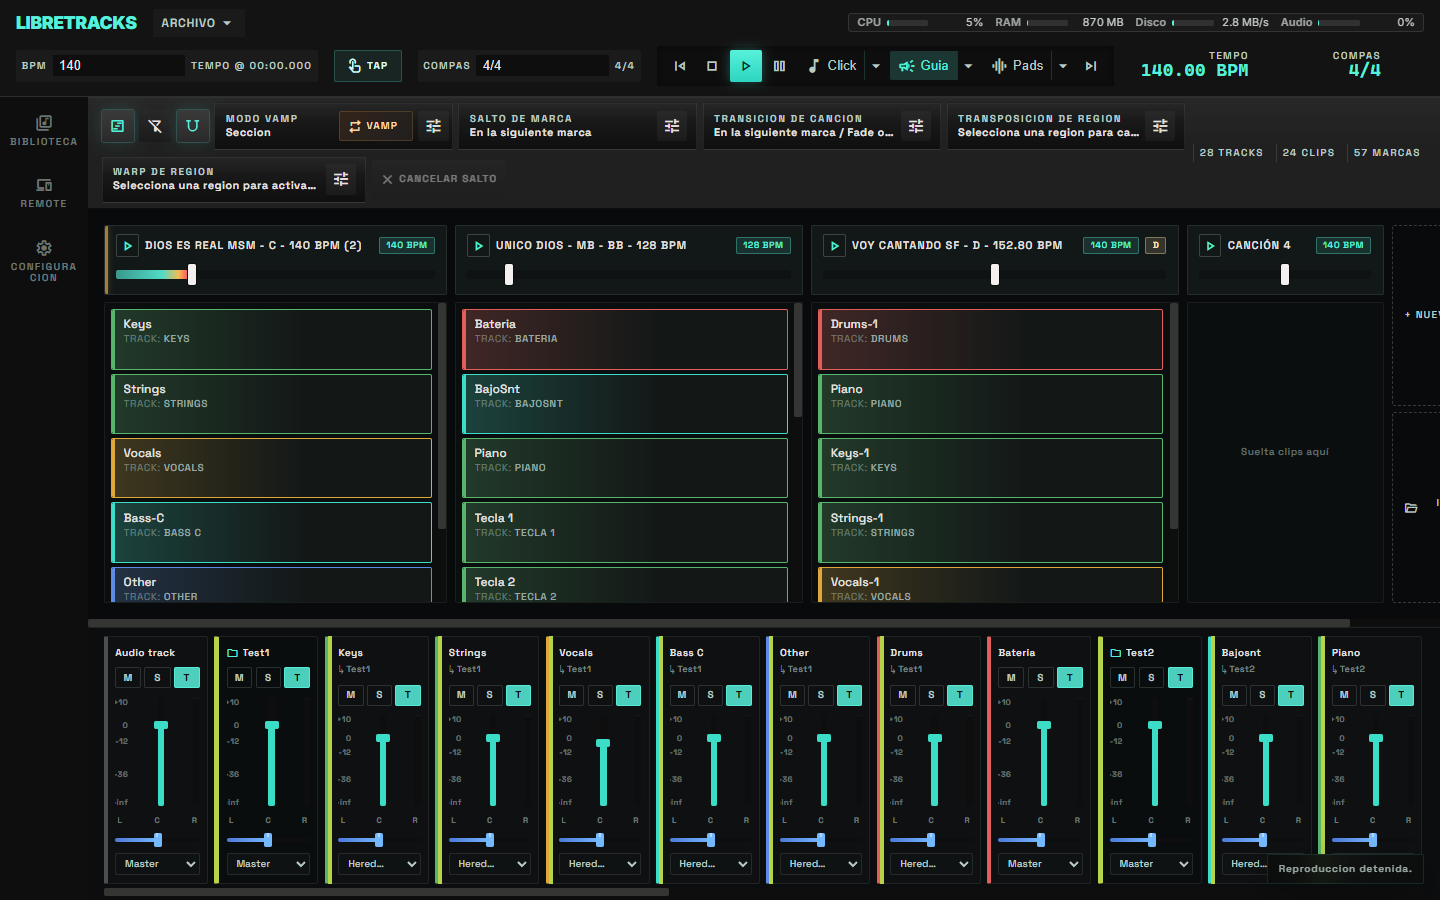Screen dimensions: 1440x900
Task: Click the BPM input field
Action: 118,66
